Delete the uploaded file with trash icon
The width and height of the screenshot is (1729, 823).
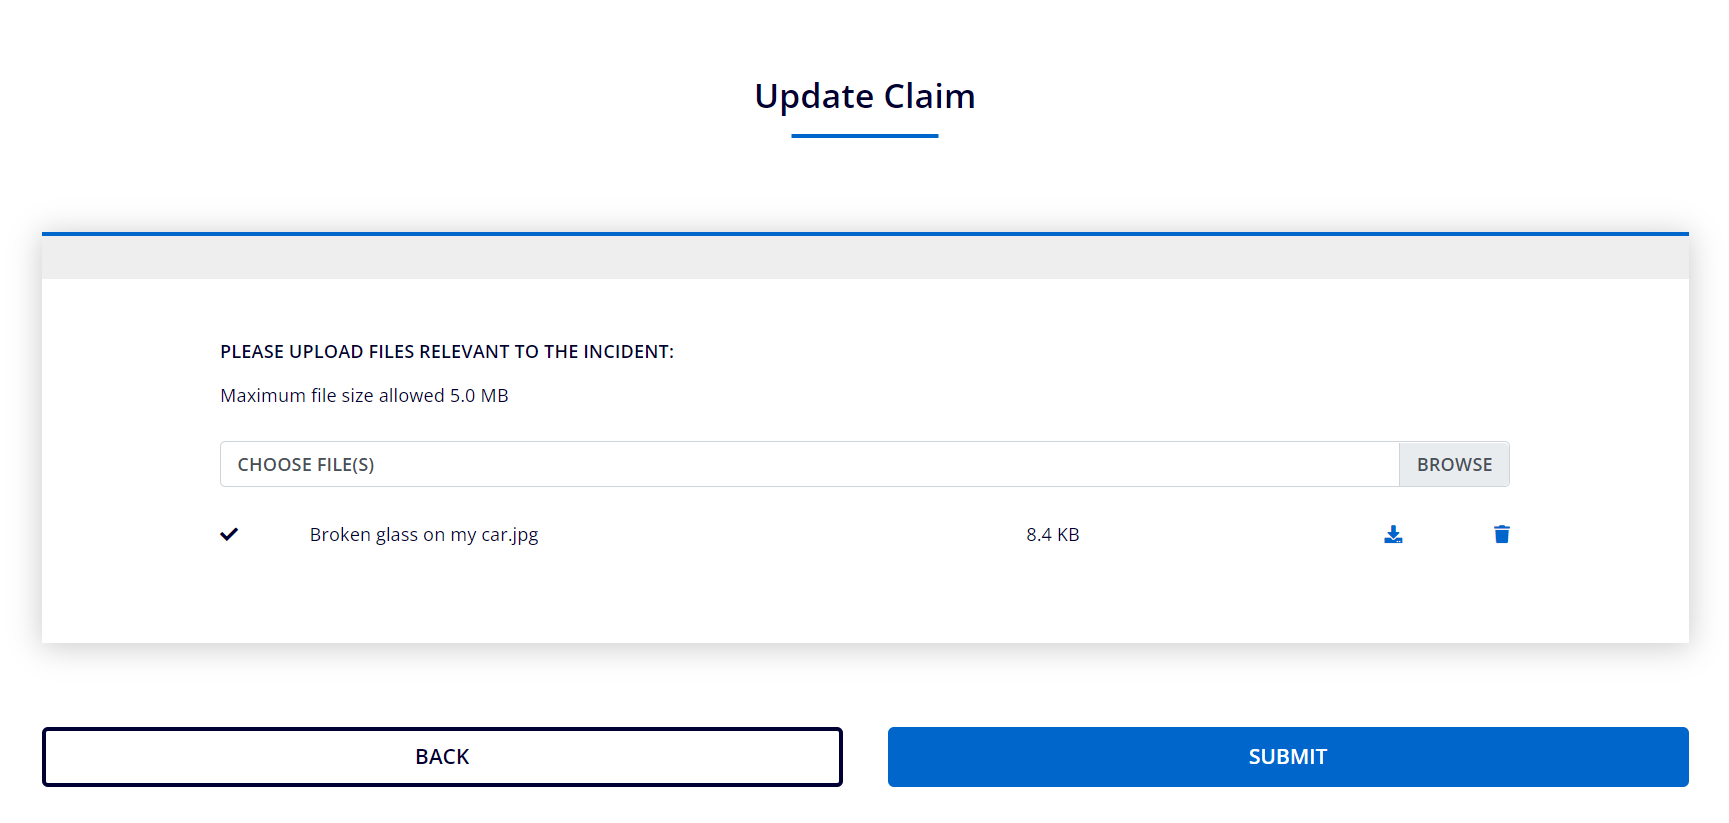[1501, 535]
